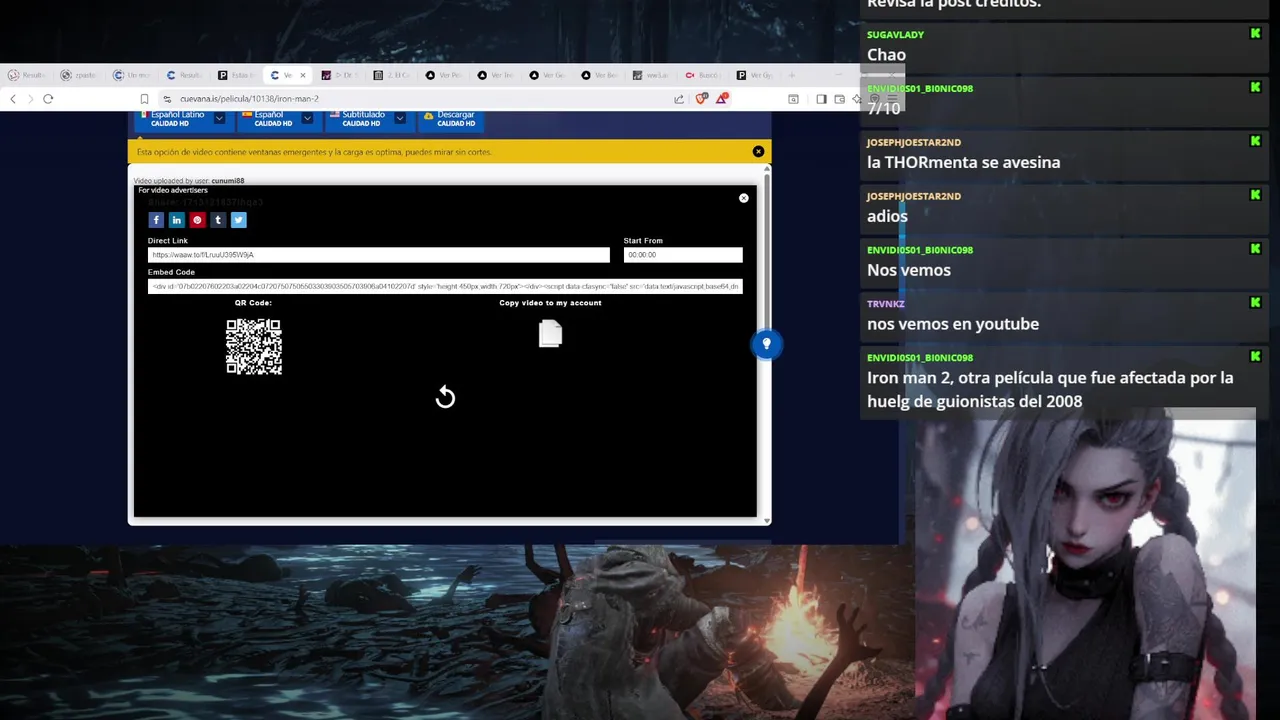Image resolution: width=1280 pixels, height=720 pixels.
Task: Switch to the 'Un me' tab
Action: click(131, 75)
